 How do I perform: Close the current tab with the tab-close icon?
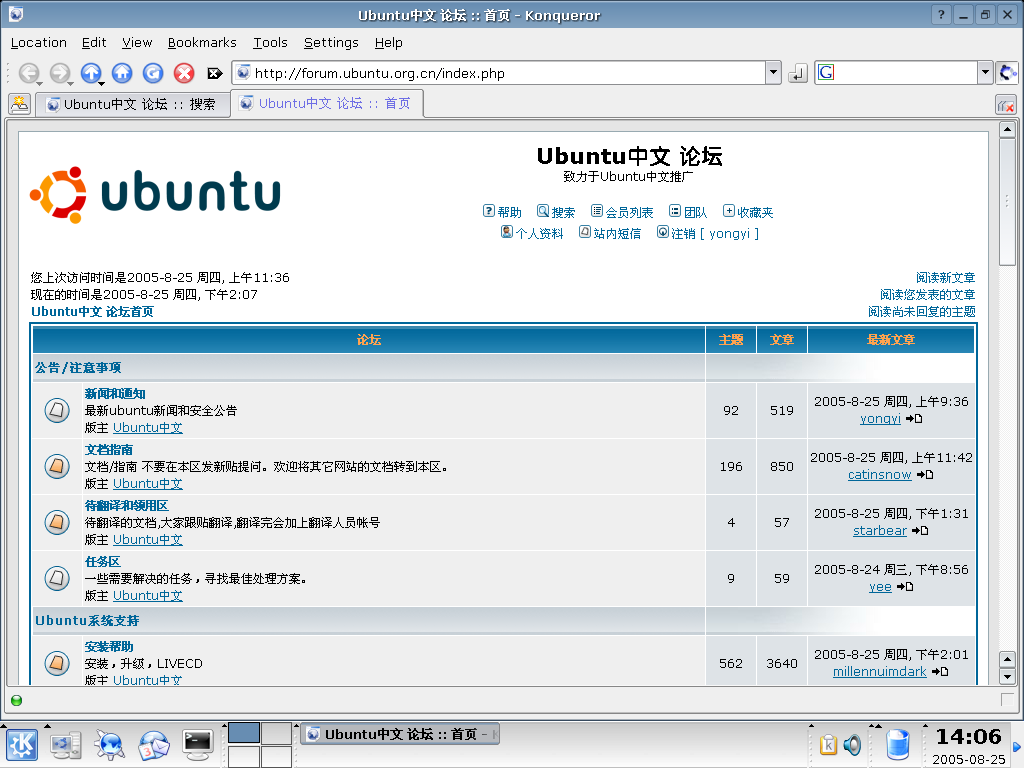pos(1006,104)
